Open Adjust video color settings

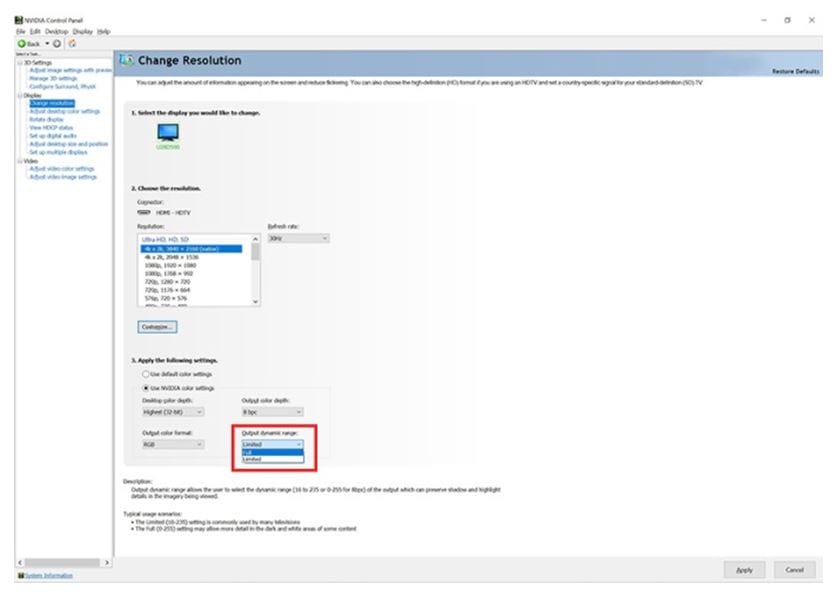pyautogui.click(x=62, y=169)
